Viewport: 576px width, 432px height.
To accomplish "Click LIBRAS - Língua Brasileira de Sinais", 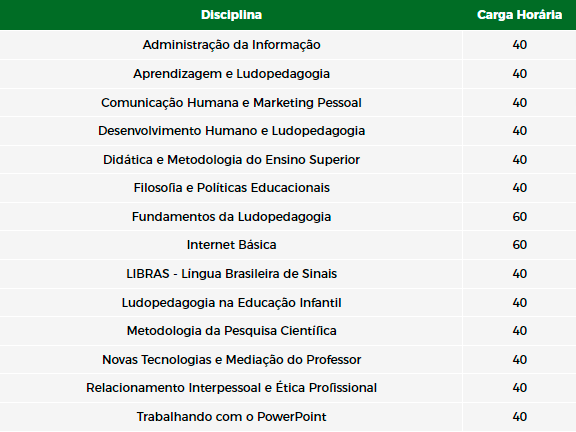I will coord(231,274).
